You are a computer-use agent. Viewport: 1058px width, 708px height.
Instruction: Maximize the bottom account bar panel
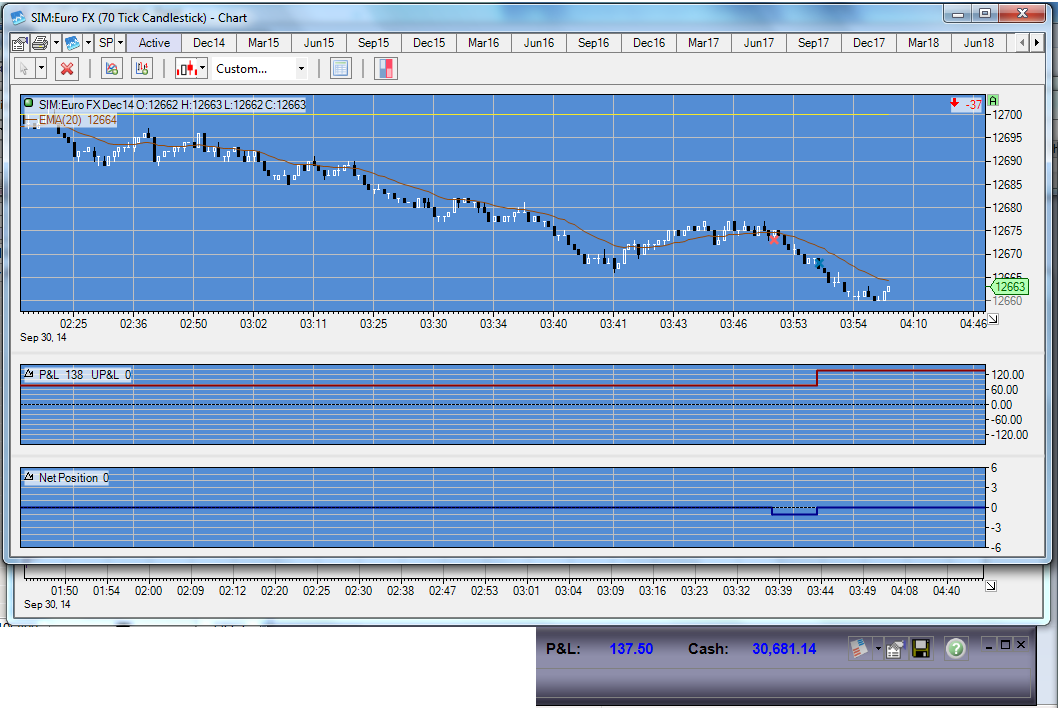point(1005,645)
